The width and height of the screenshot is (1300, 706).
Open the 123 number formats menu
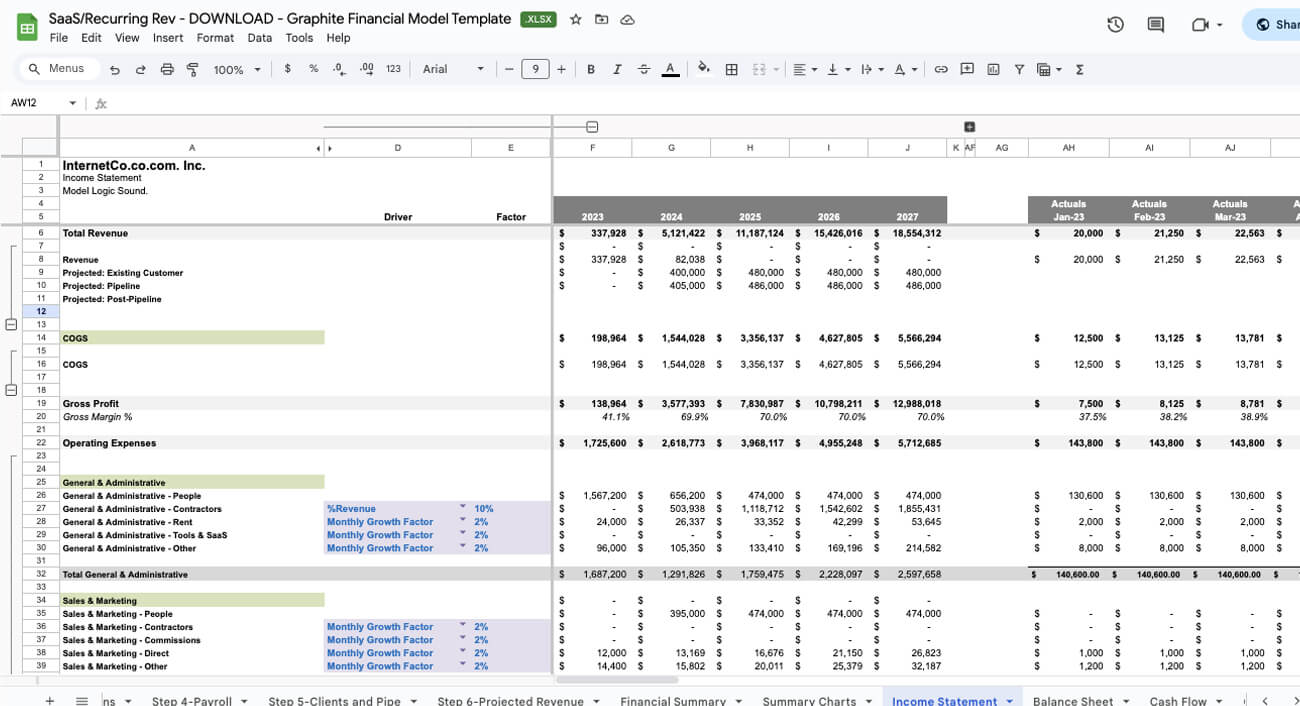[x=393, y=69]
